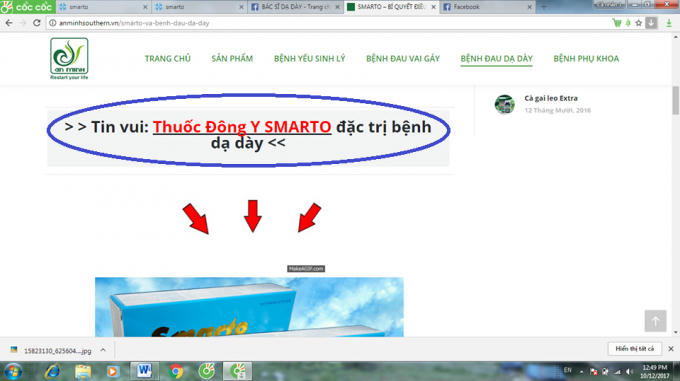
Task: Bookmark this page with the star
Action: click(638, 23)
